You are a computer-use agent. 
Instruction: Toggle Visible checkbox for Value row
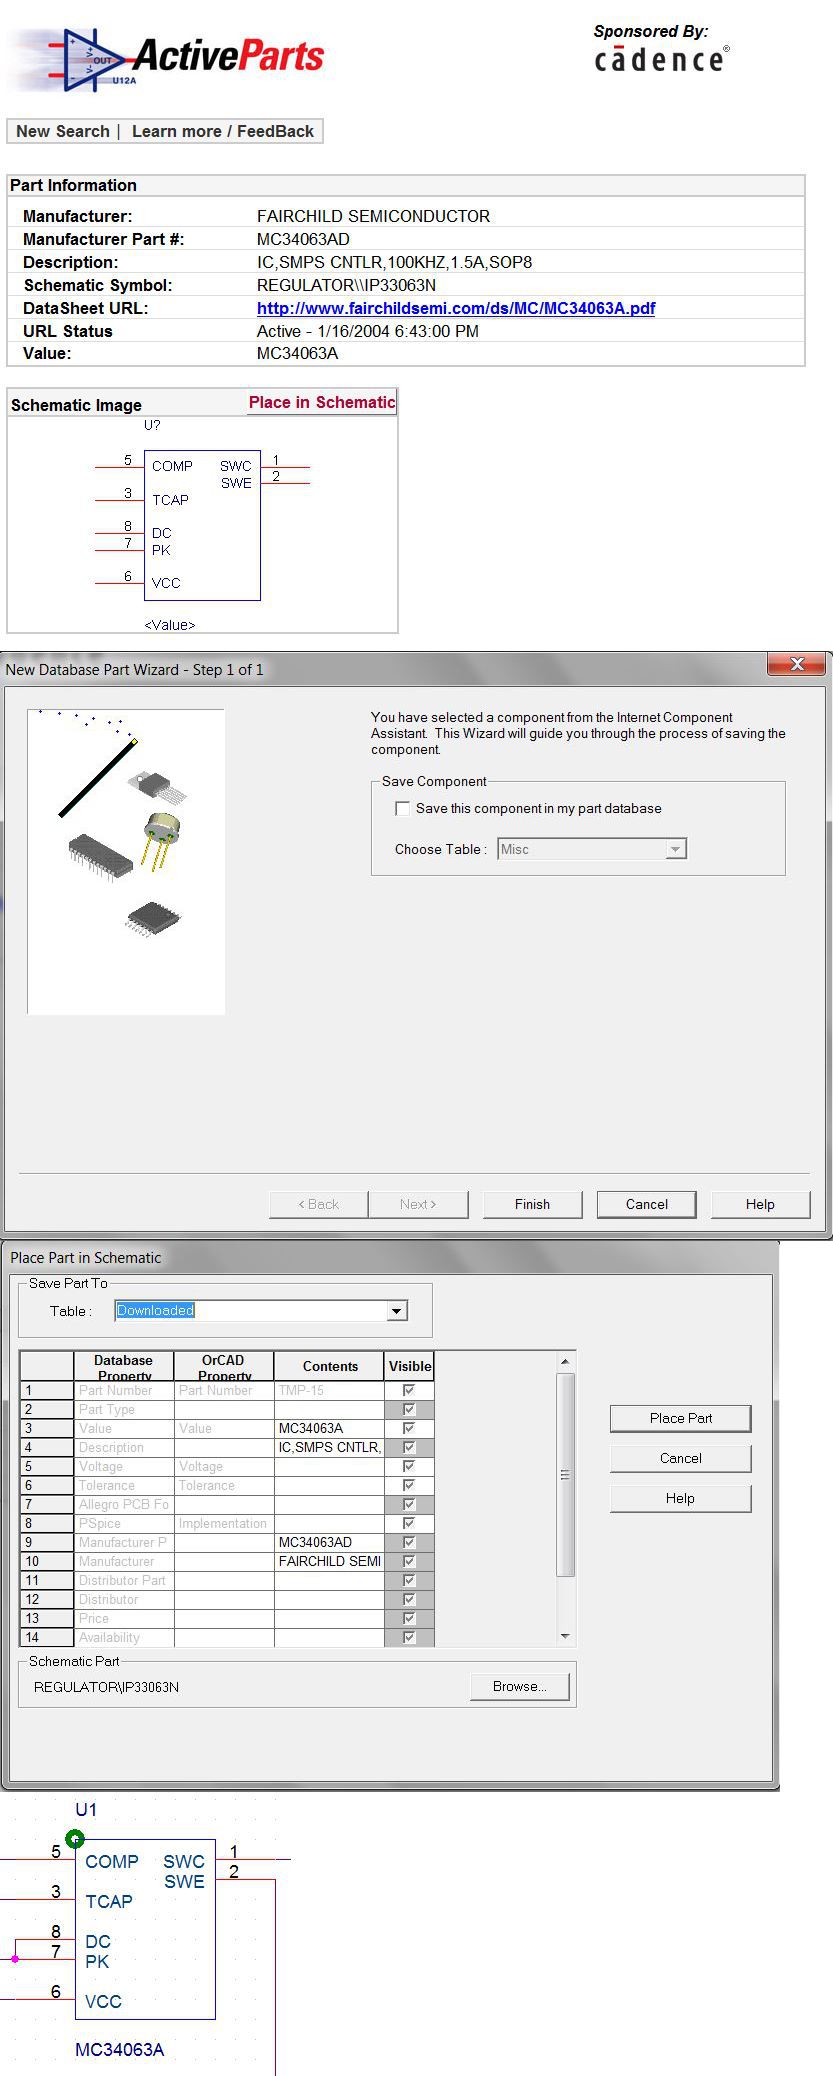408,1428
